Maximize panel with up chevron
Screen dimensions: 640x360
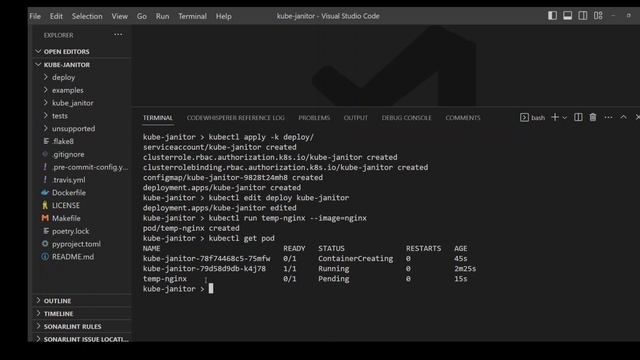point(623,117)
